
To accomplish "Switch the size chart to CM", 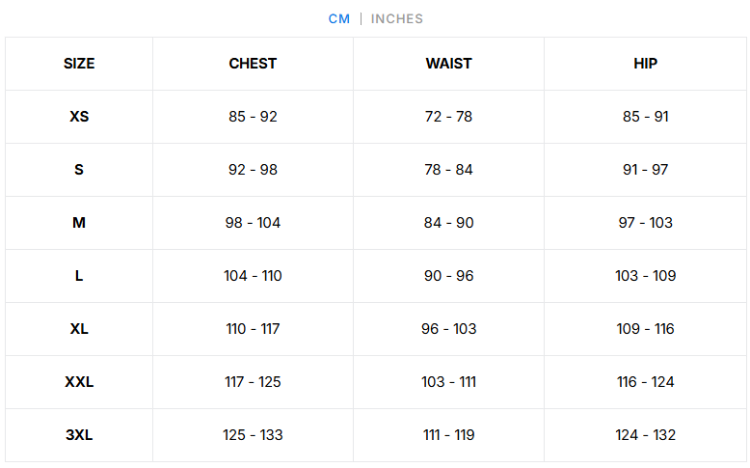I will click(339, 19).
